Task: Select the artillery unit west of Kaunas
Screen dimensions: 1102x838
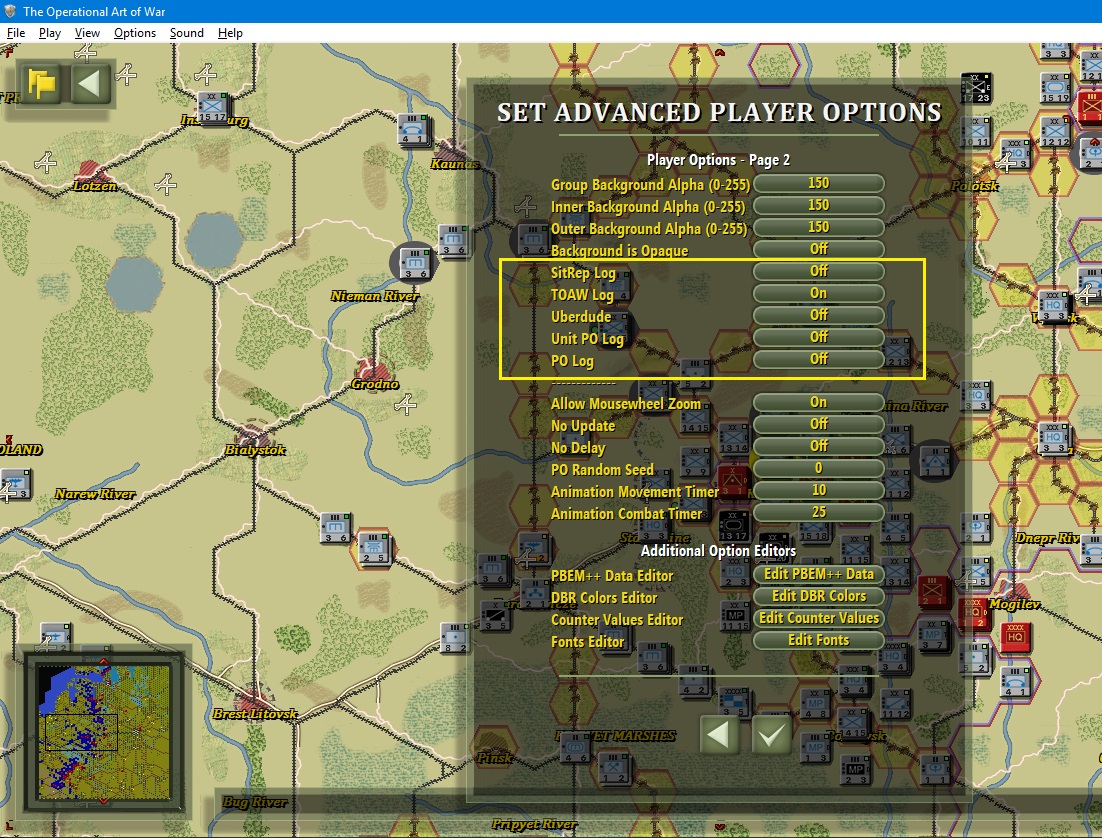Action: pyautogui.click(x=413, y=129)
